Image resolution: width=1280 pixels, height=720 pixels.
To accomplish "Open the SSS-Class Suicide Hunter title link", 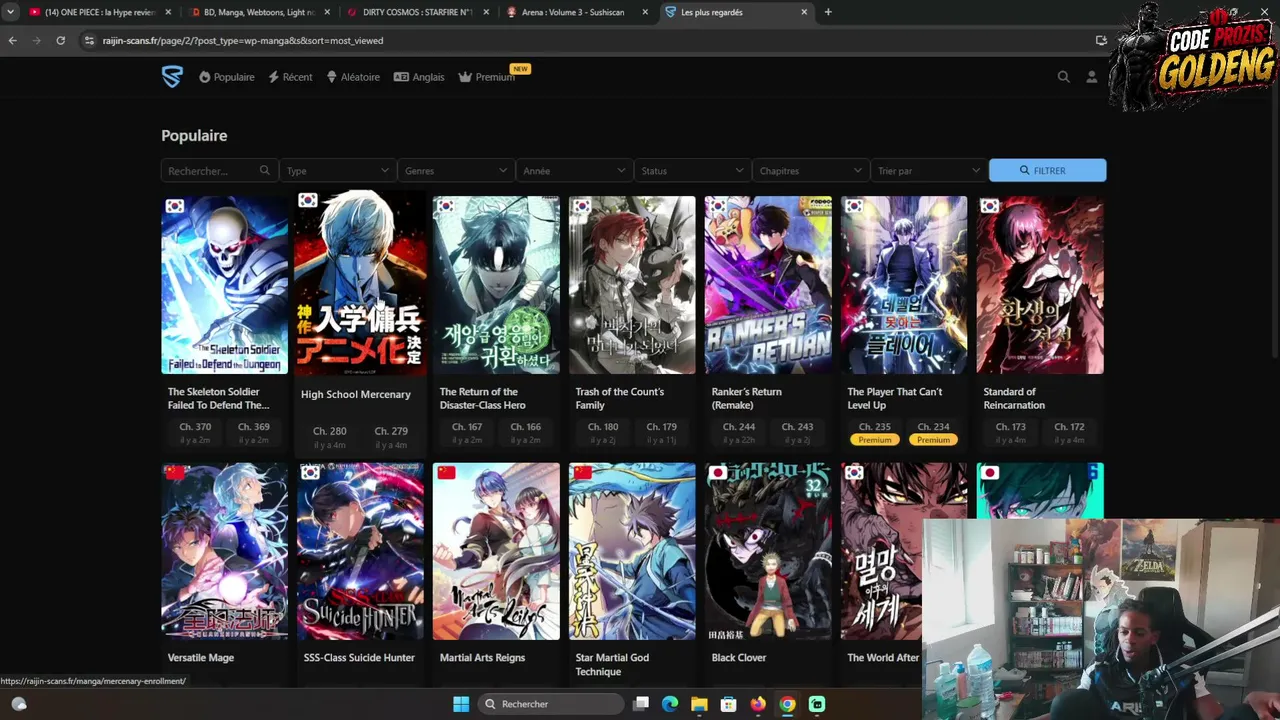I will pos(359,658).
